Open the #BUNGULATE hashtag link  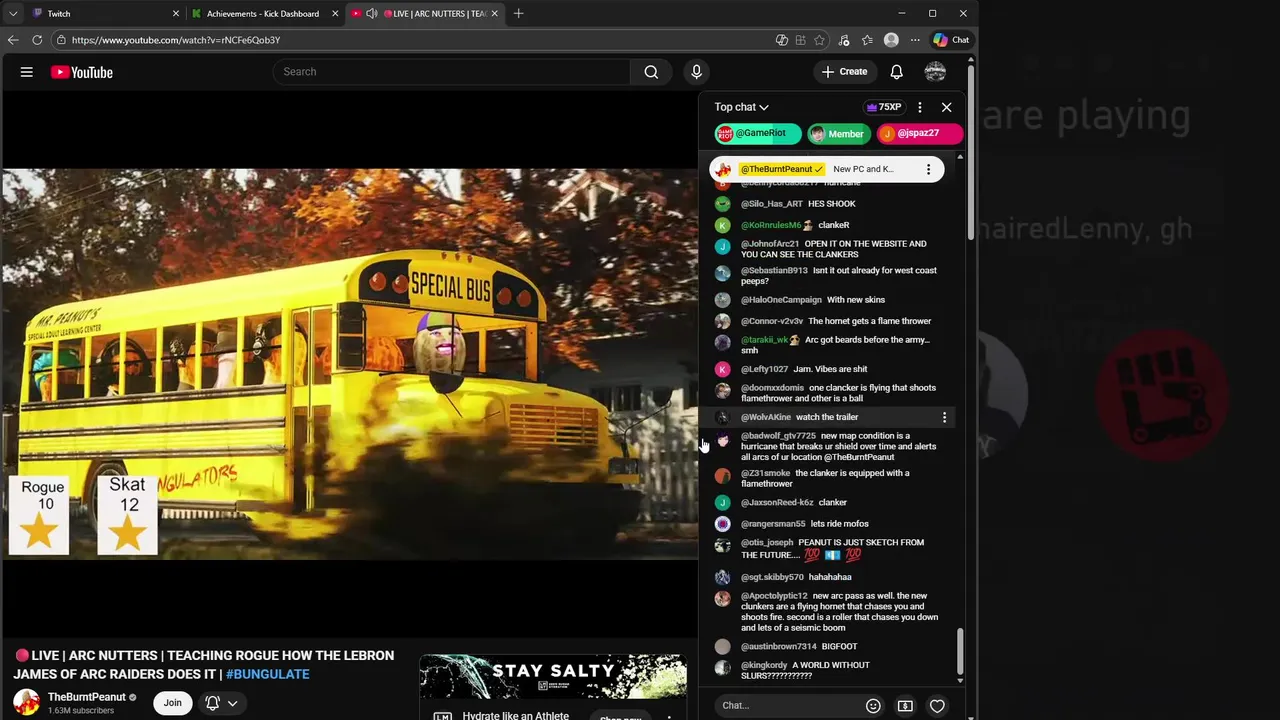point(267,674)
